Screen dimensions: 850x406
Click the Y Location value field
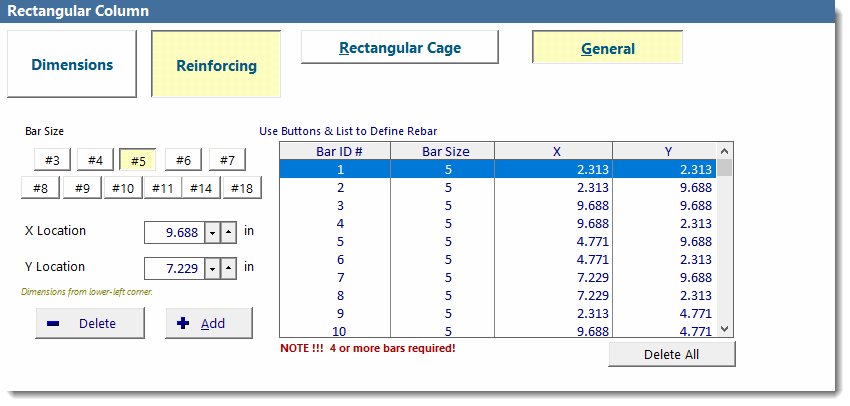(x=174, y=268)
